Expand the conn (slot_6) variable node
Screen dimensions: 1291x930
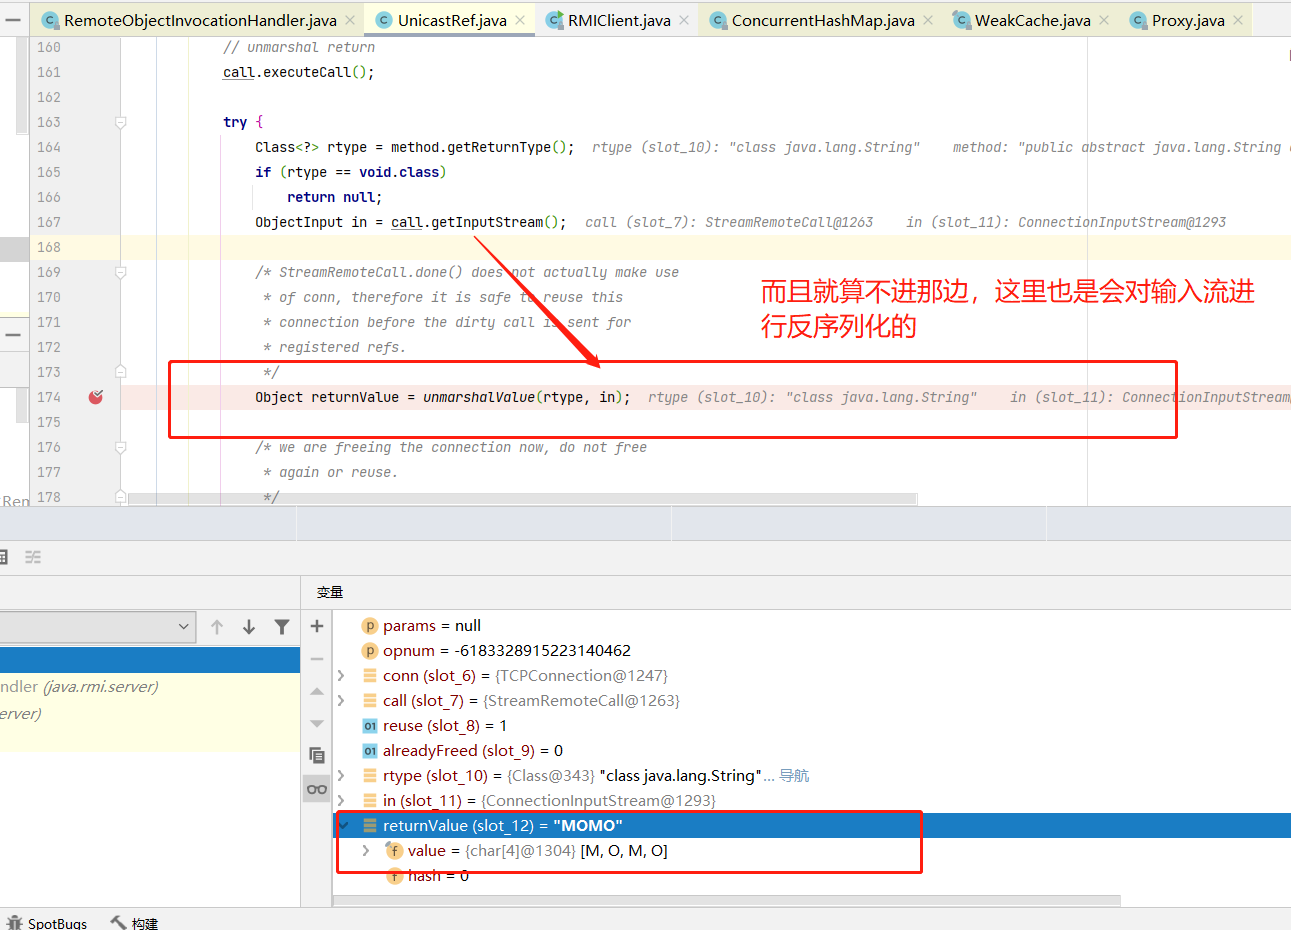coord(341,676)
